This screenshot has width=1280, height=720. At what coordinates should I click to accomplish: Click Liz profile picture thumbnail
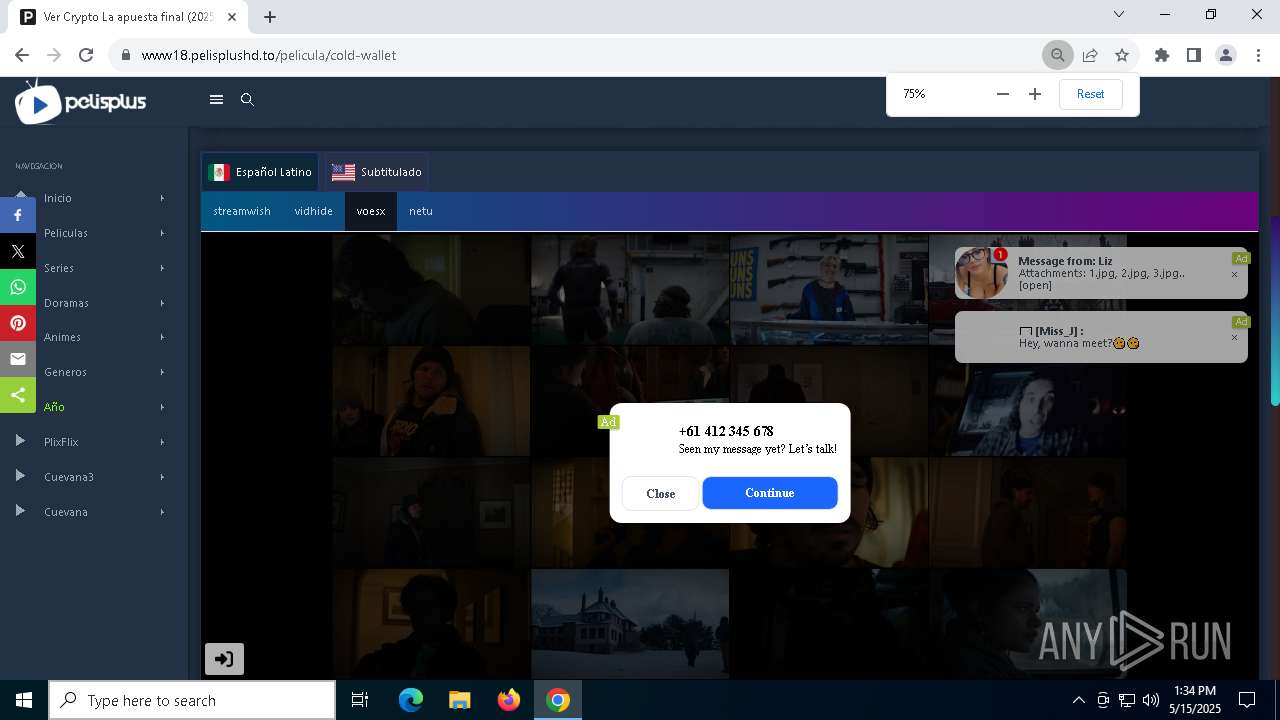click(x=981, y=273)
